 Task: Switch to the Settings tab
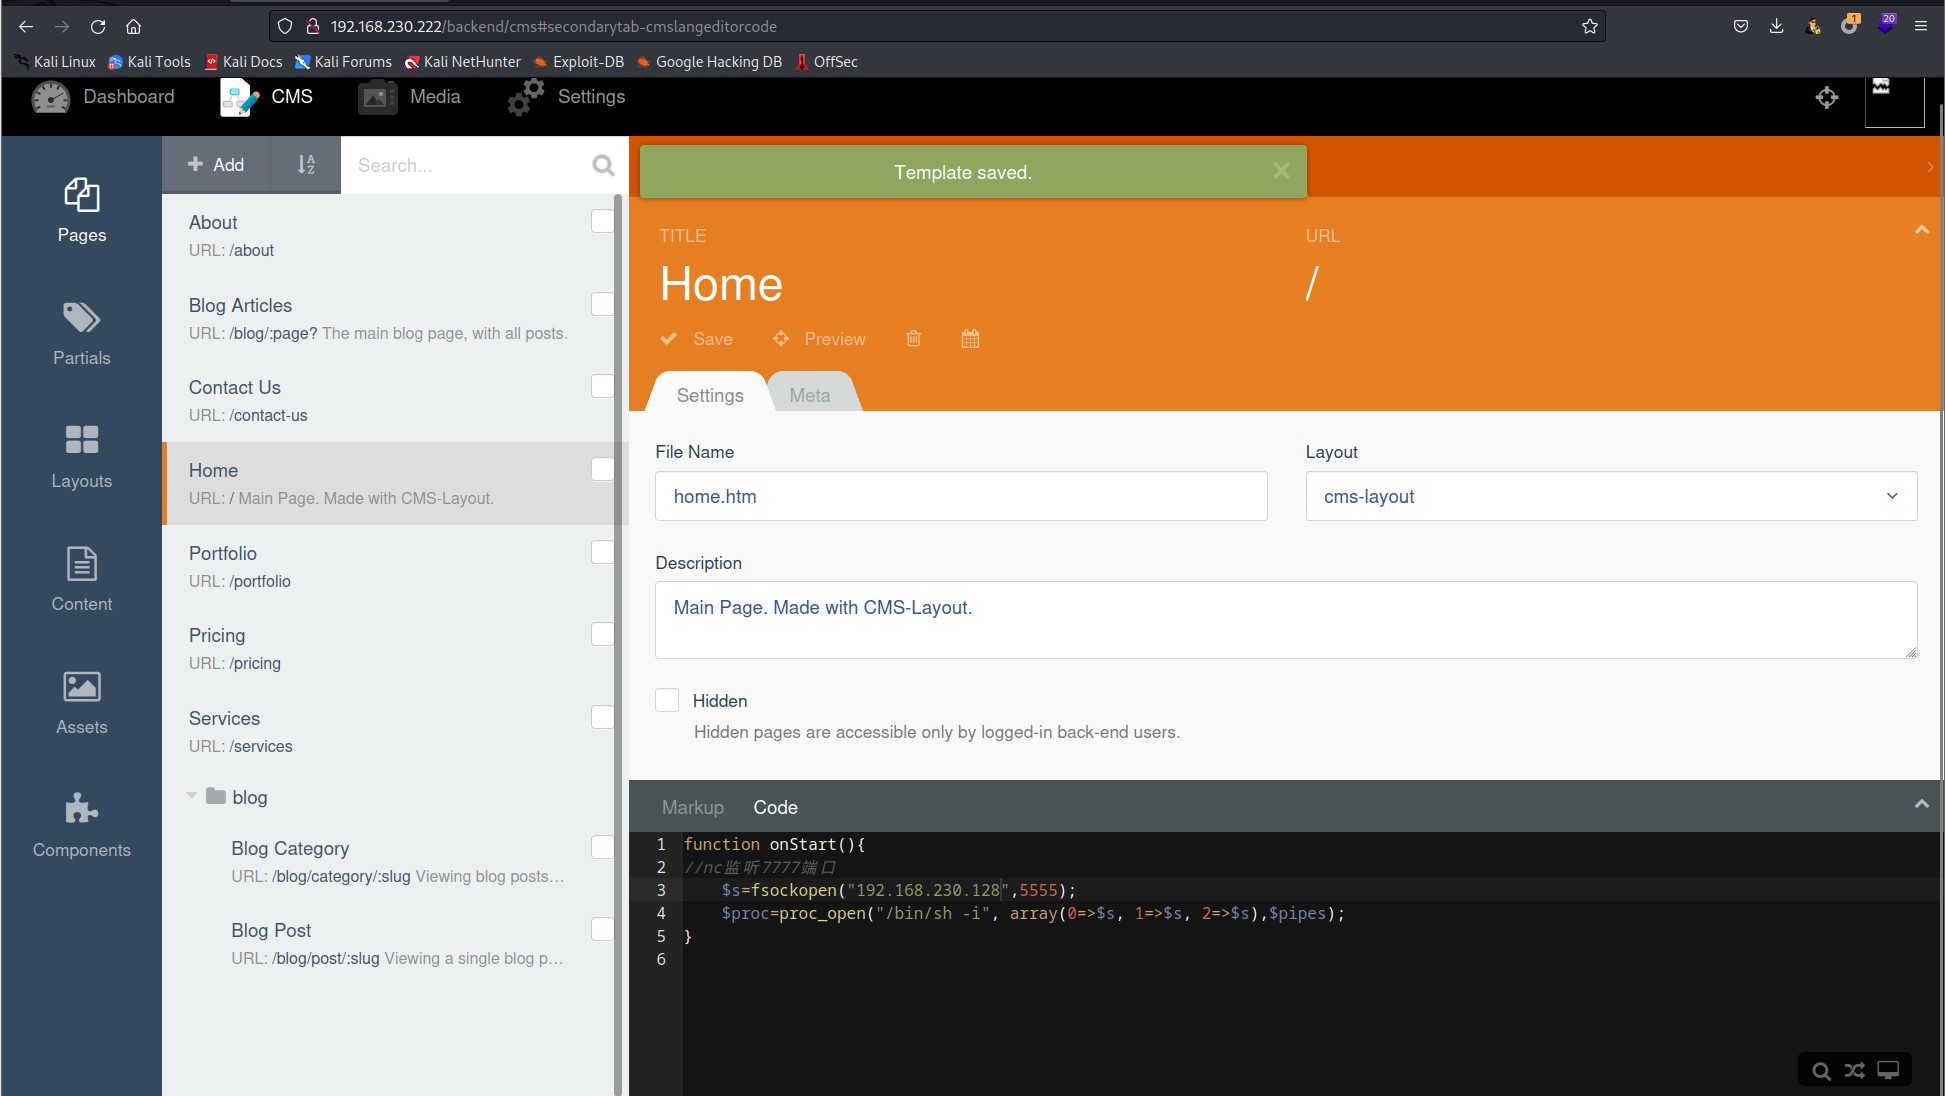pyautogui.click(x=710, y=395)
